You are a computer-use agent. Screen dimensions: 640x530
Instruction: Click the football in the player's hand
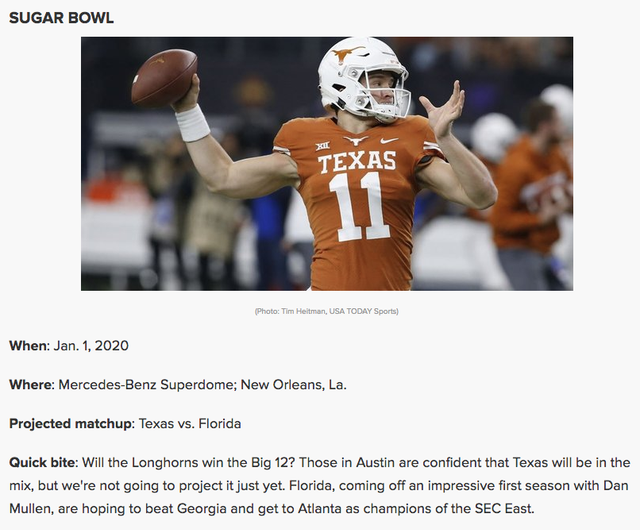point(163,78)
